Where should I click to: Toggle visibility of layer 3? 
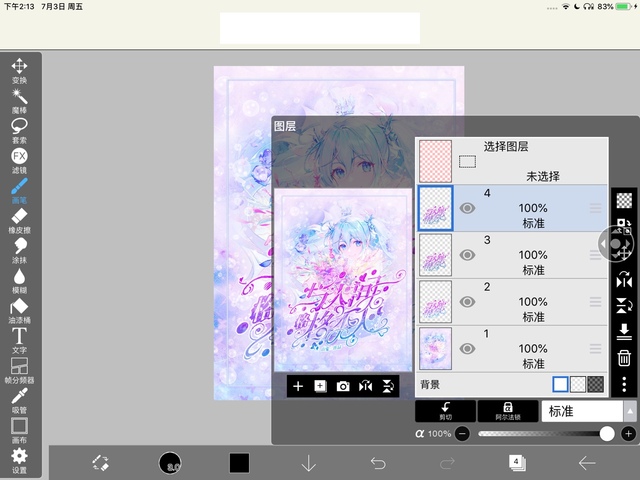pyautogui.click(x=467, y=255)
